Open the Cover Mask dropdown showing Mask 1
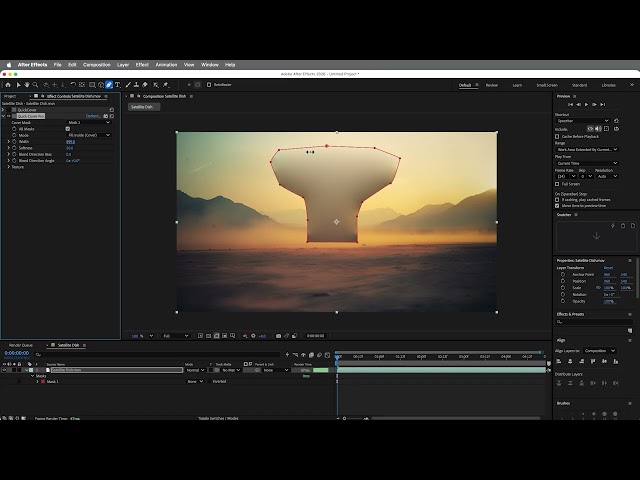The image size is (640, 480). pos(89,122)
